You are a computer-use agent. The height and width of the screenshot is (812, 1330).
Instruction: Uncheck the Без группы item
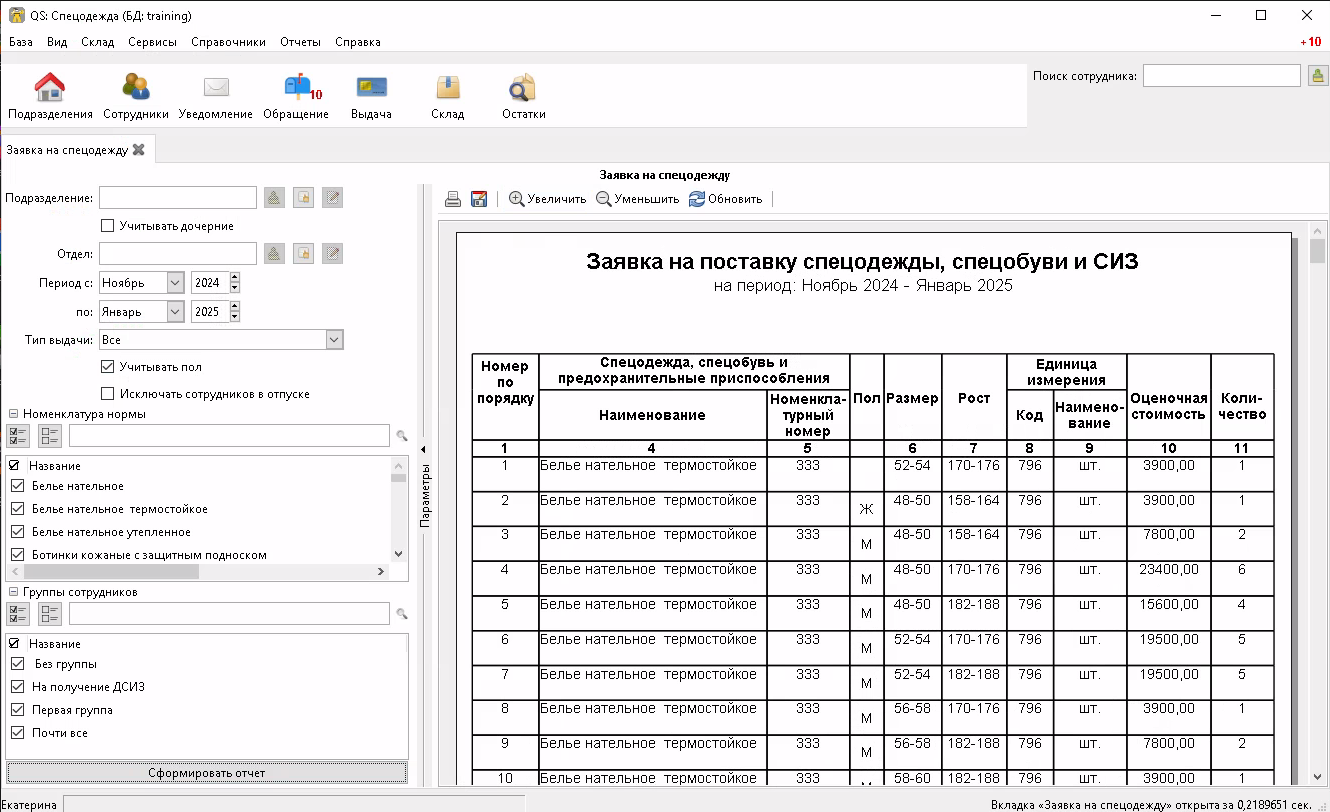(17, 664)
